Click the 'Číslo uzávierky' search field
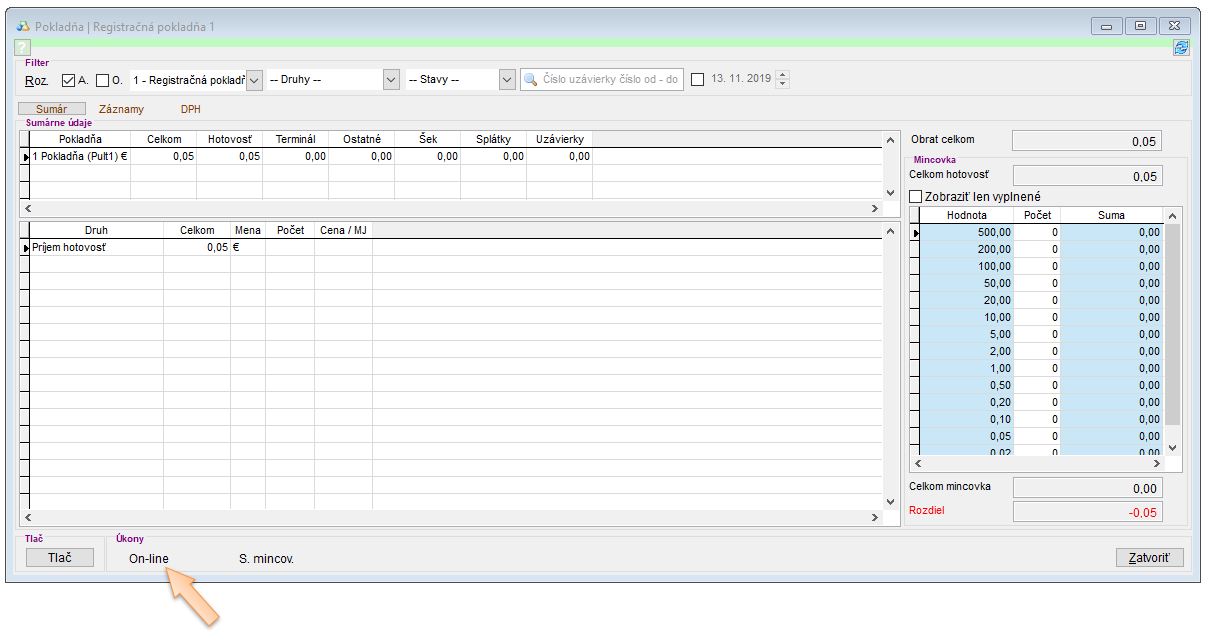 click(610, 80)
